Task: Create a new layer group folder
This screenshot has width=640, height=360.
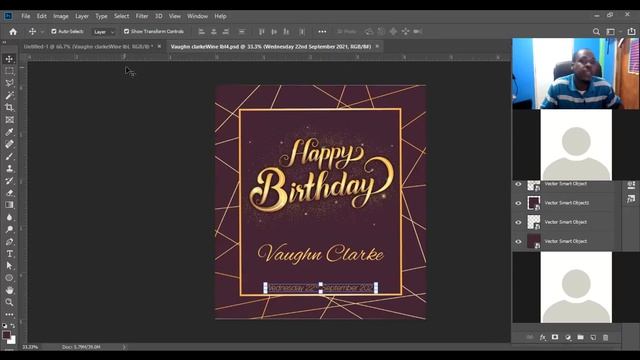Action: pyautogui.click(x=580, y=338)
